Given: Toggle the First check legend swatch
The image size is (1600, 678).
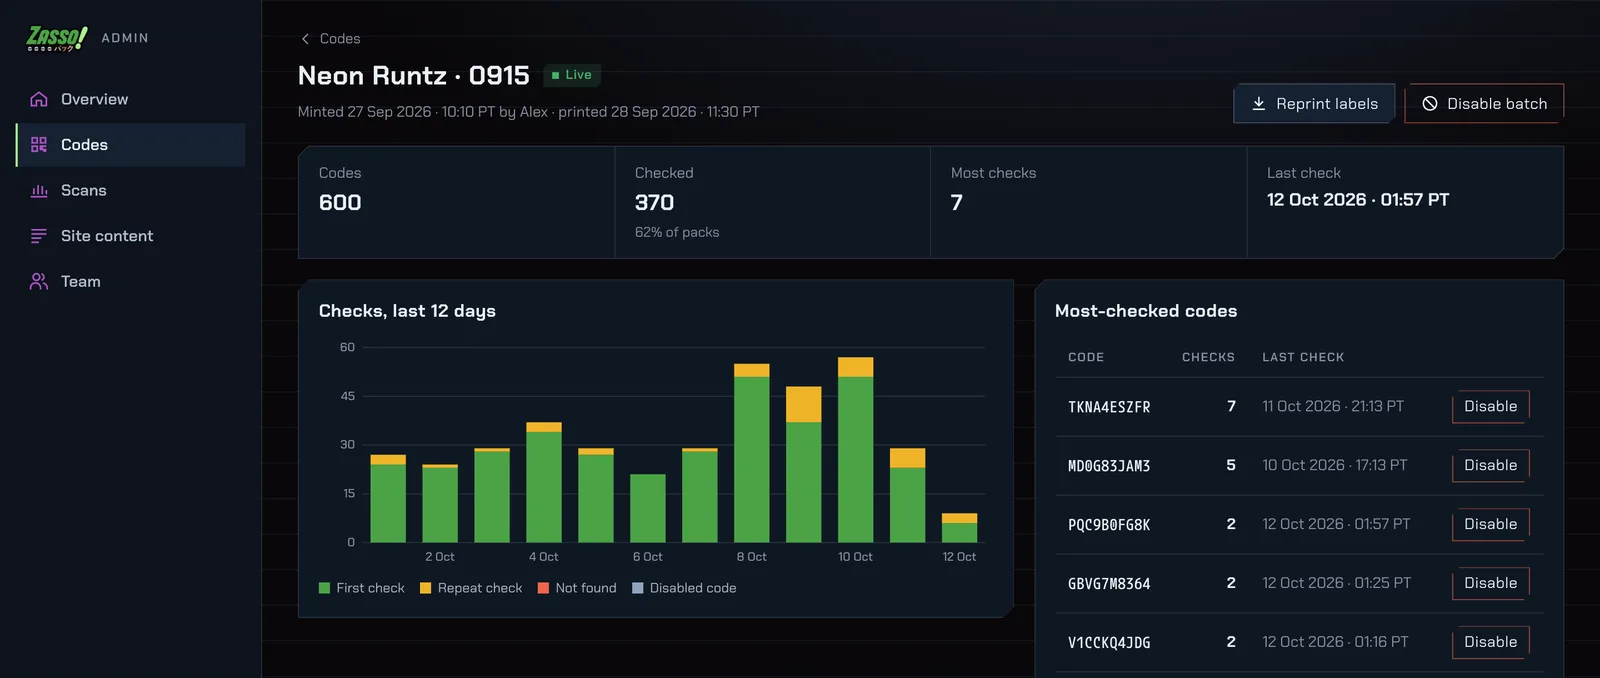Looking at the screenshot, I should 324,588.
